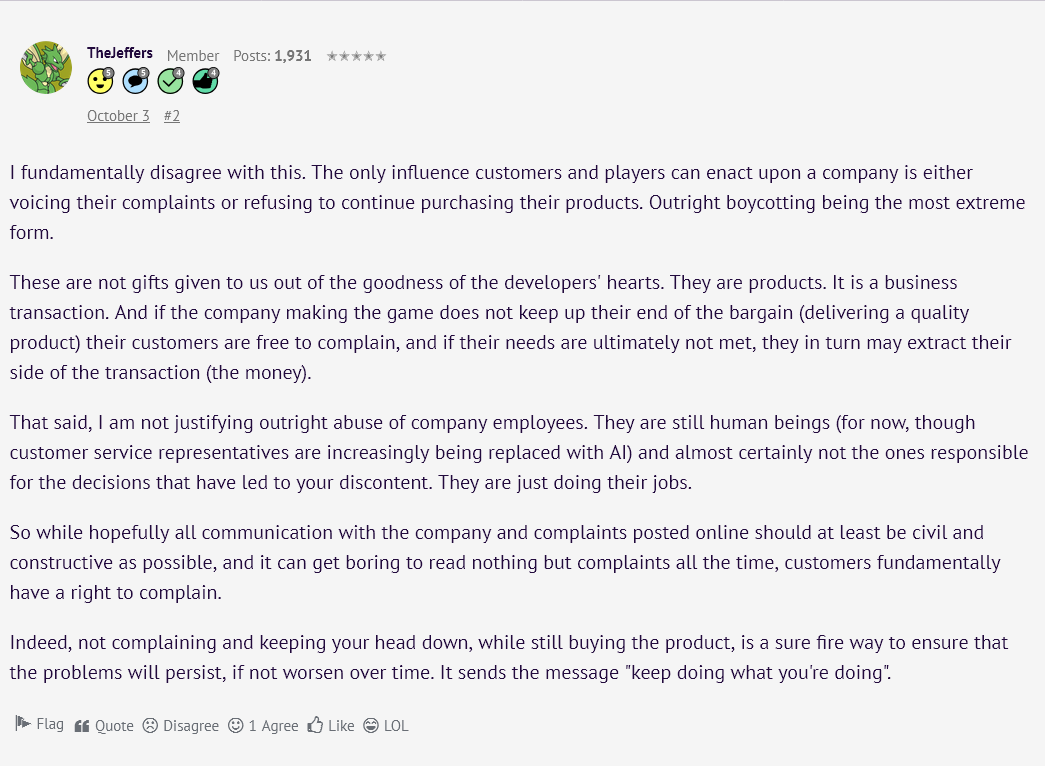The image size is (1045, 766).
Task: Click the green checkmark badge
Action: tap(170, 81)
